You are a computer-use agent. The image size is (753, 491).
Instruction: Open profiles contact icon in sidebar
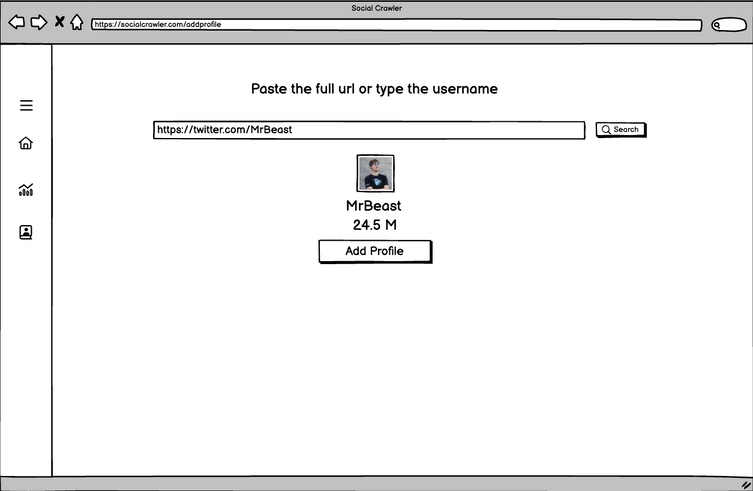[x=26, y=233]
